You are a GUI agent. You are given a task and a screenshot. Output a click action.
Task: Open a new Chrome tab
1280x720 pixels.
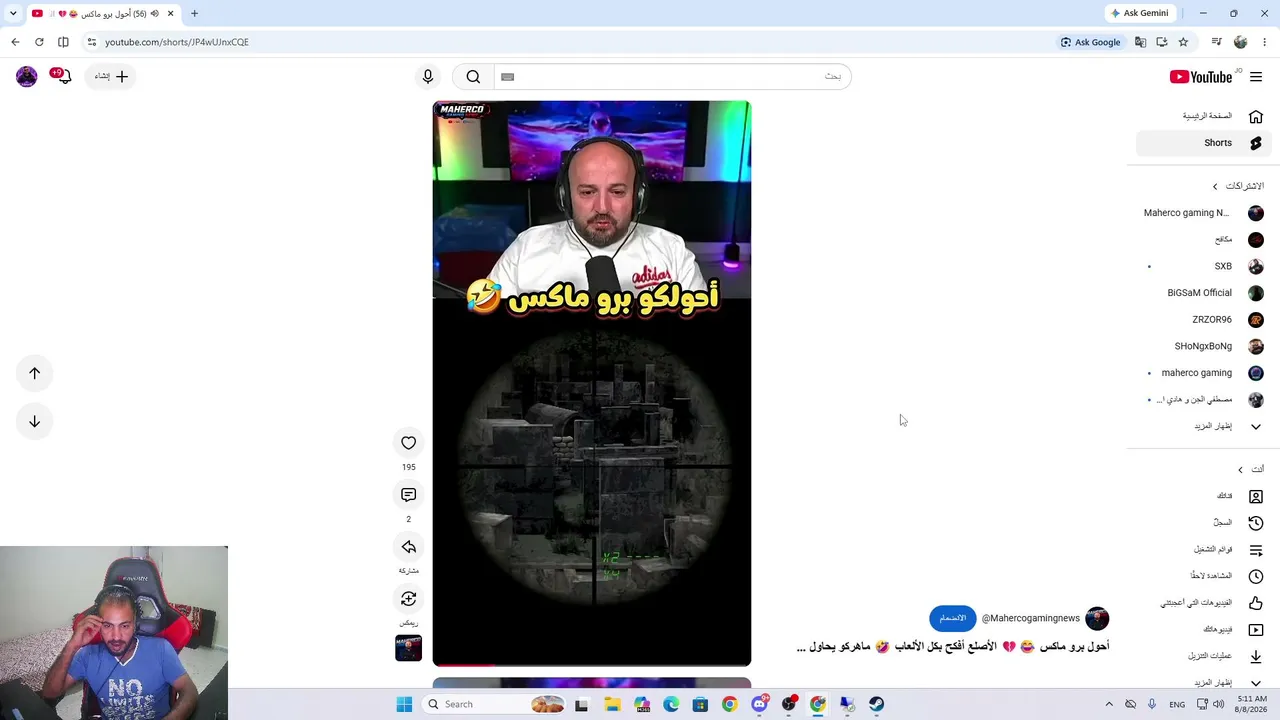click(194, 13)
